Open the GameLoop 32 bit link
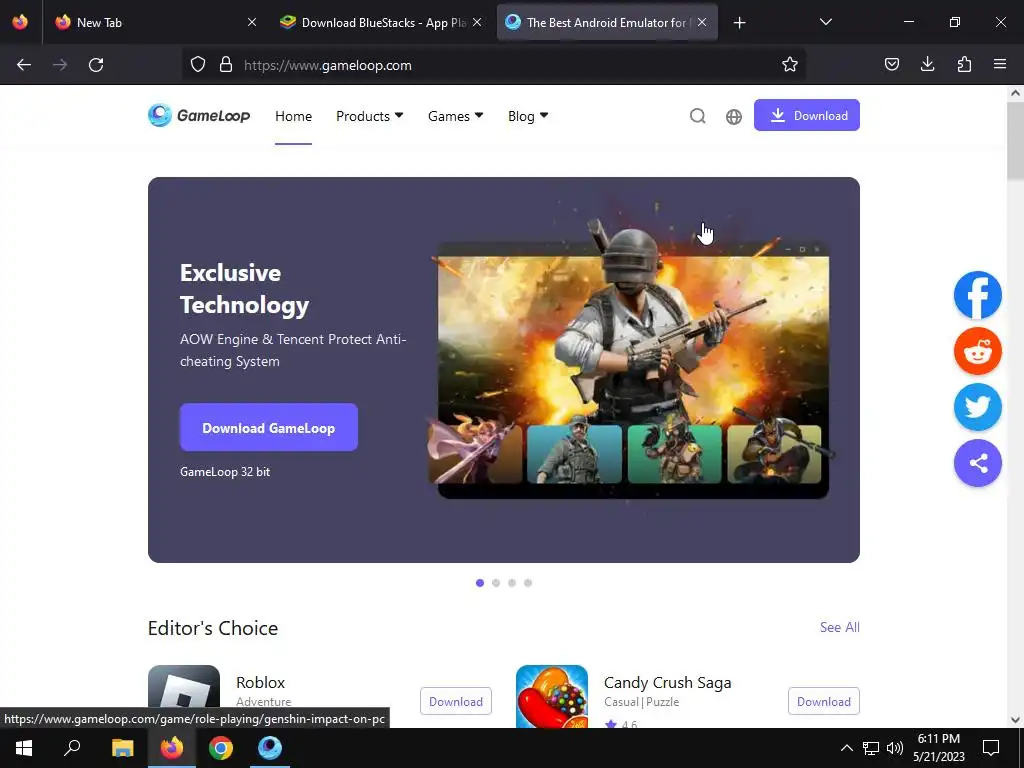The image size is (1024, 768). tap(225, 472)
